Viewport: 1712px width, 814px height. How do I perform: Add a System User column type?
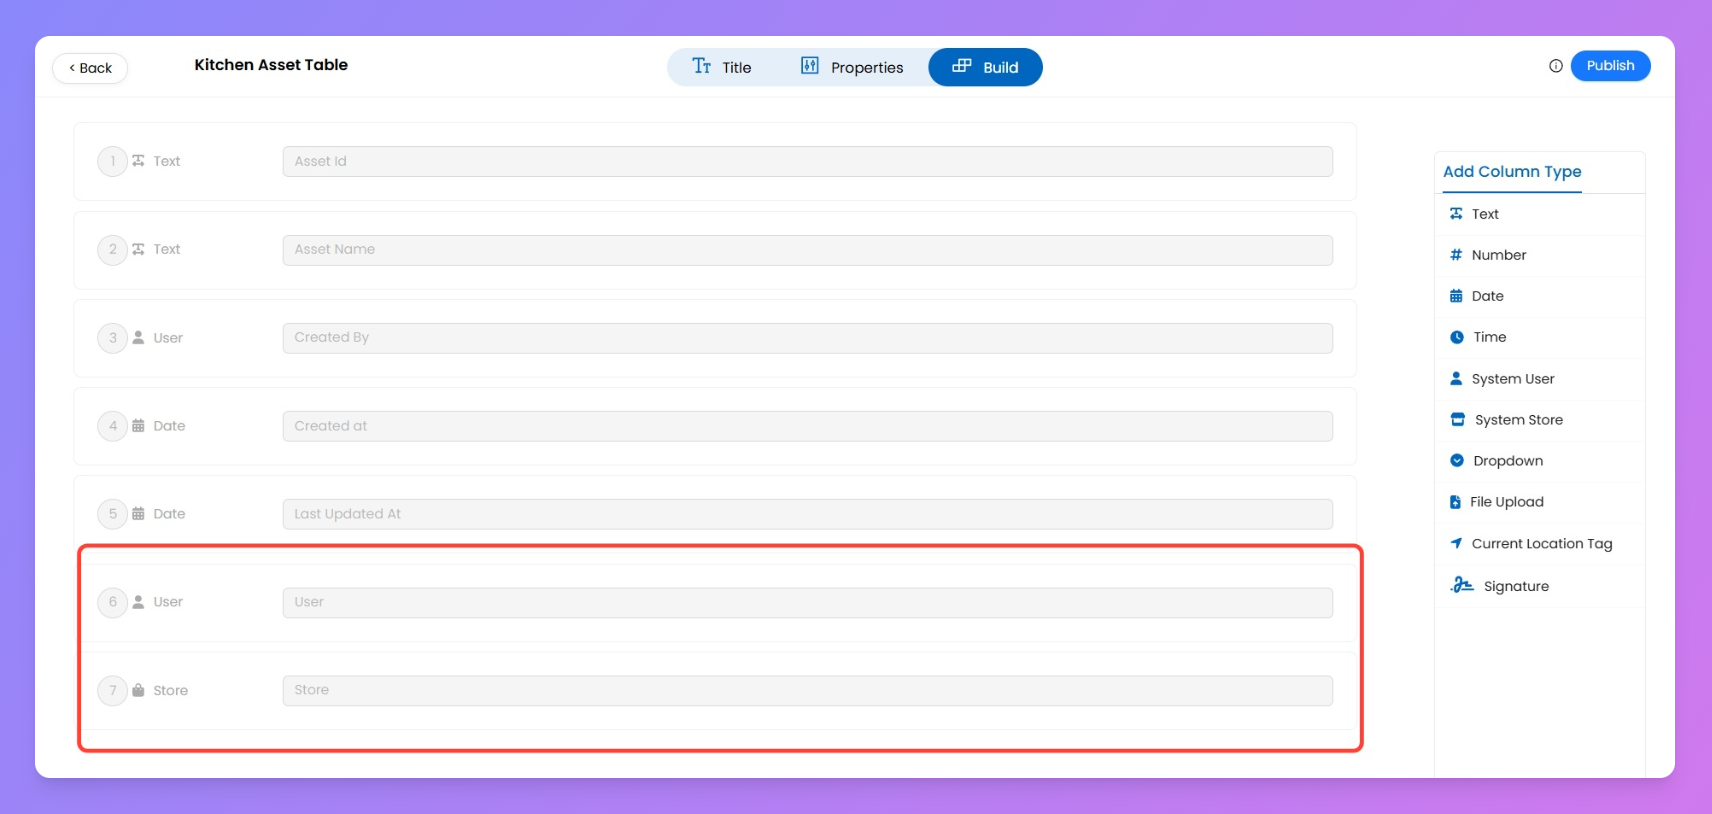[1539, 379]
